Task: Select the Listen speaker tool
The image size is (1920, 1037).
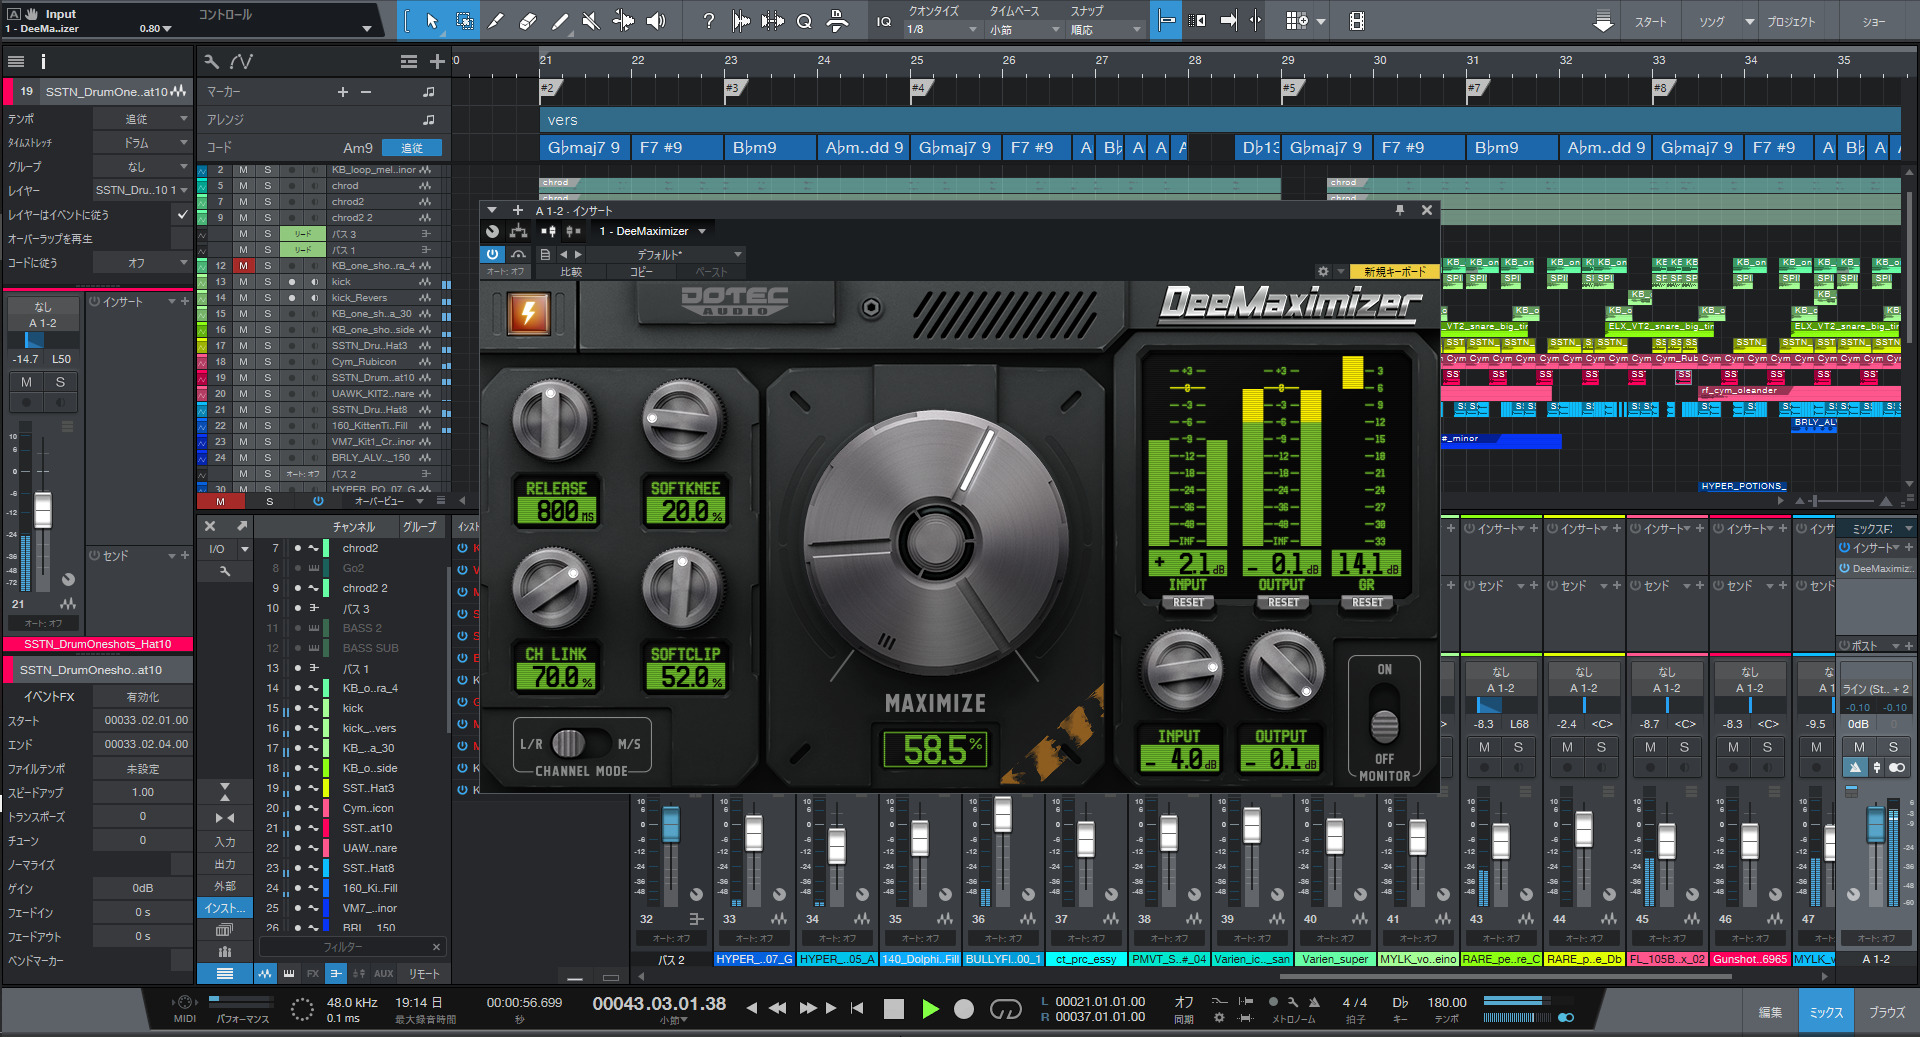Action: 656,21
